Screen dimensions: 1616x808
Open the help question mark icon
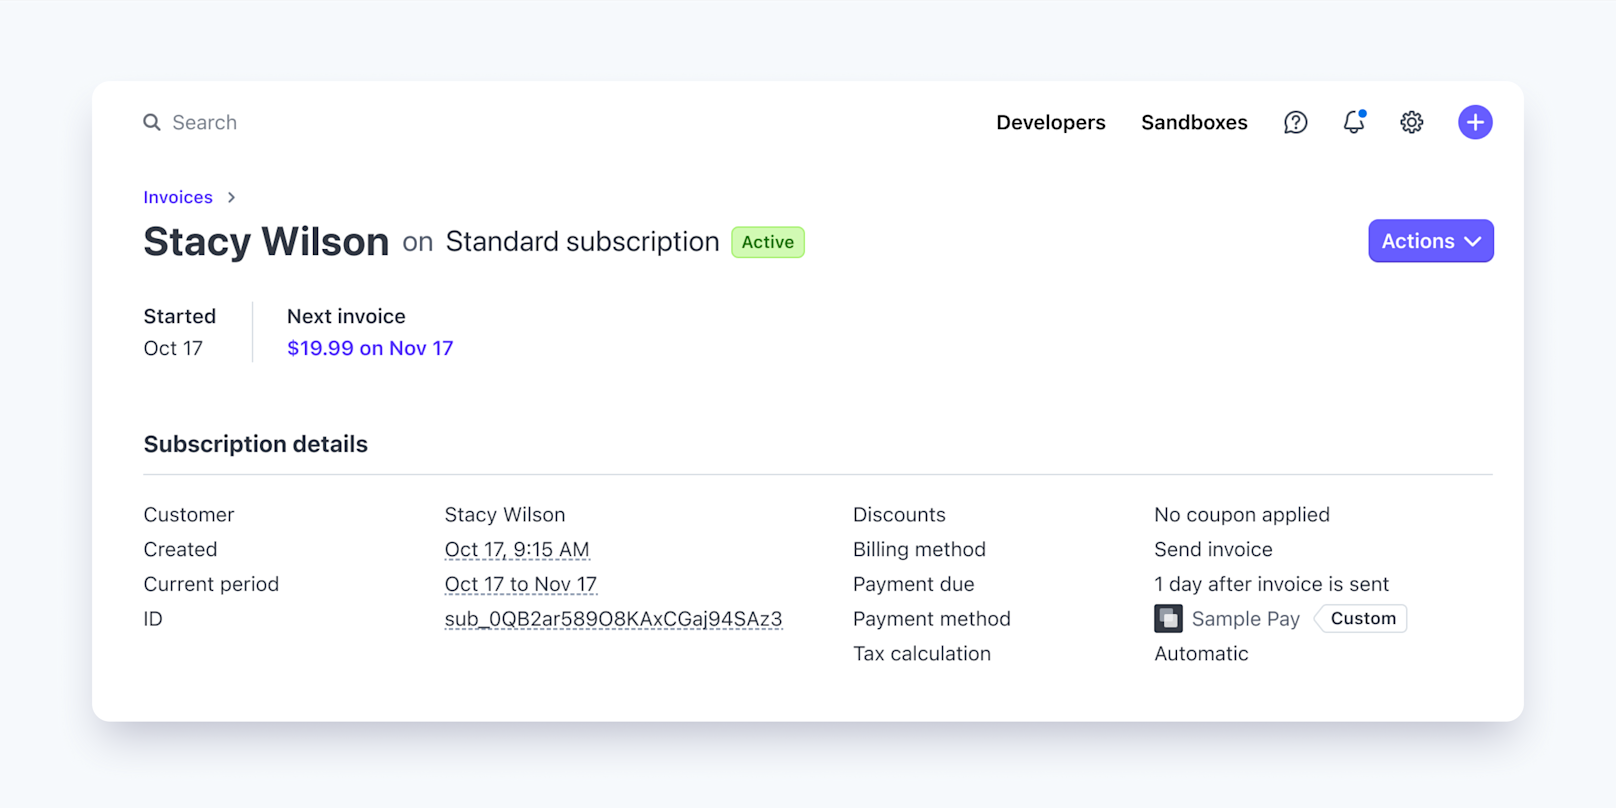(1295, 122)
